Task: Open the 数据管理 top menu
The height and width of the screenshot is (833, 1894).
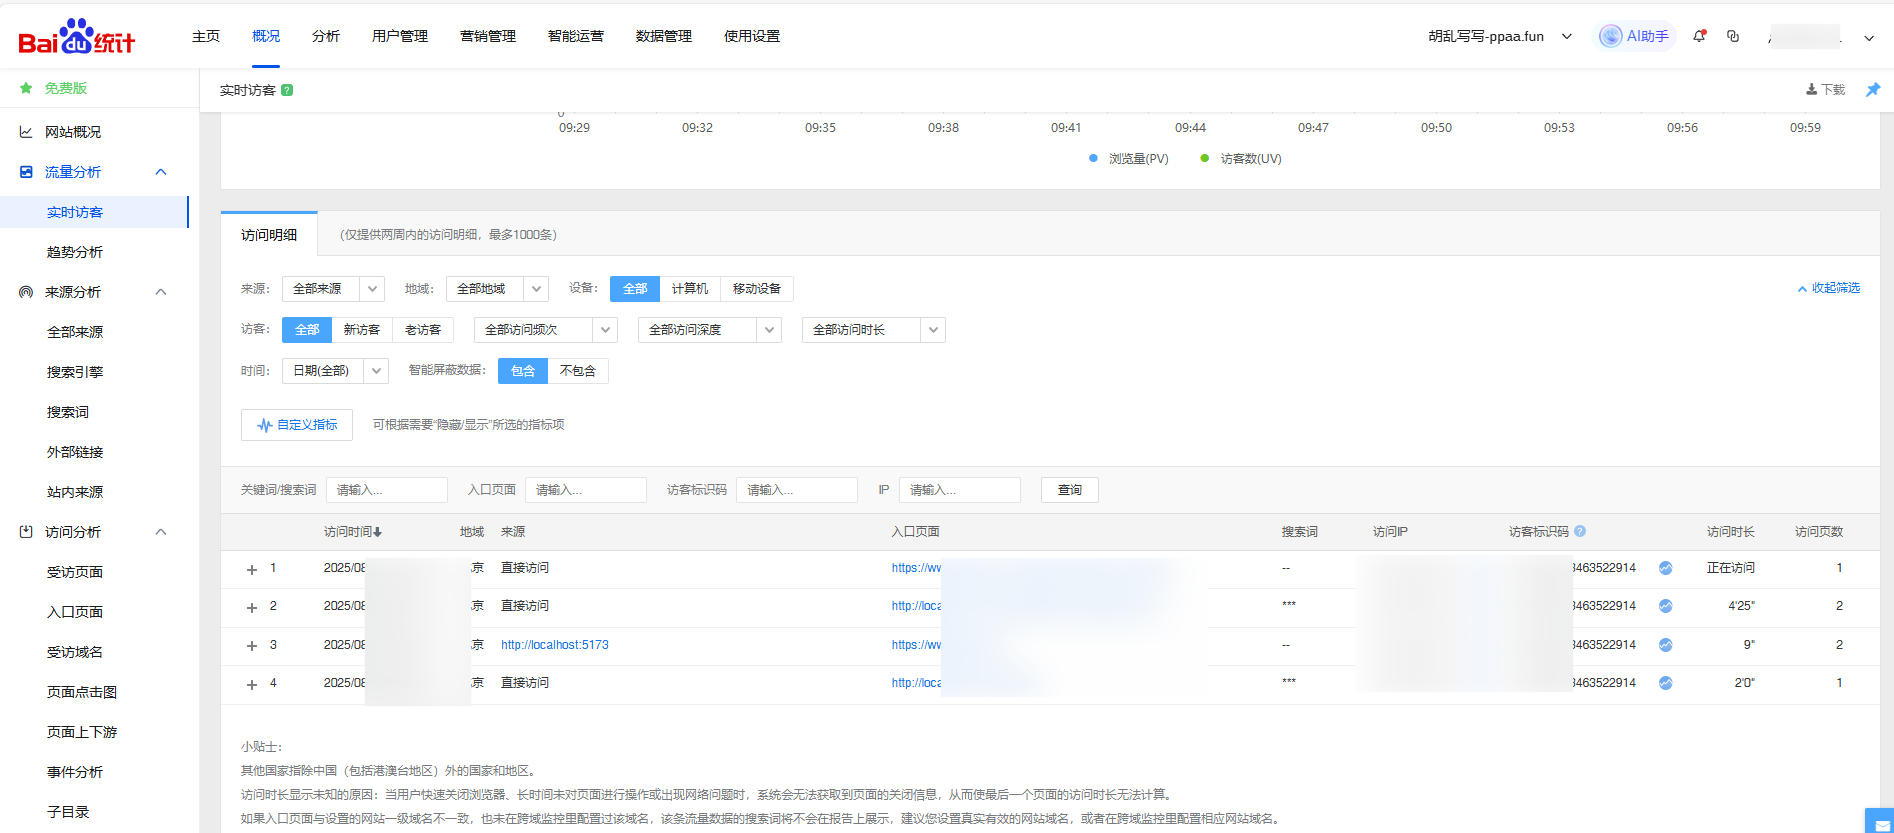Action: click(664, 36)
